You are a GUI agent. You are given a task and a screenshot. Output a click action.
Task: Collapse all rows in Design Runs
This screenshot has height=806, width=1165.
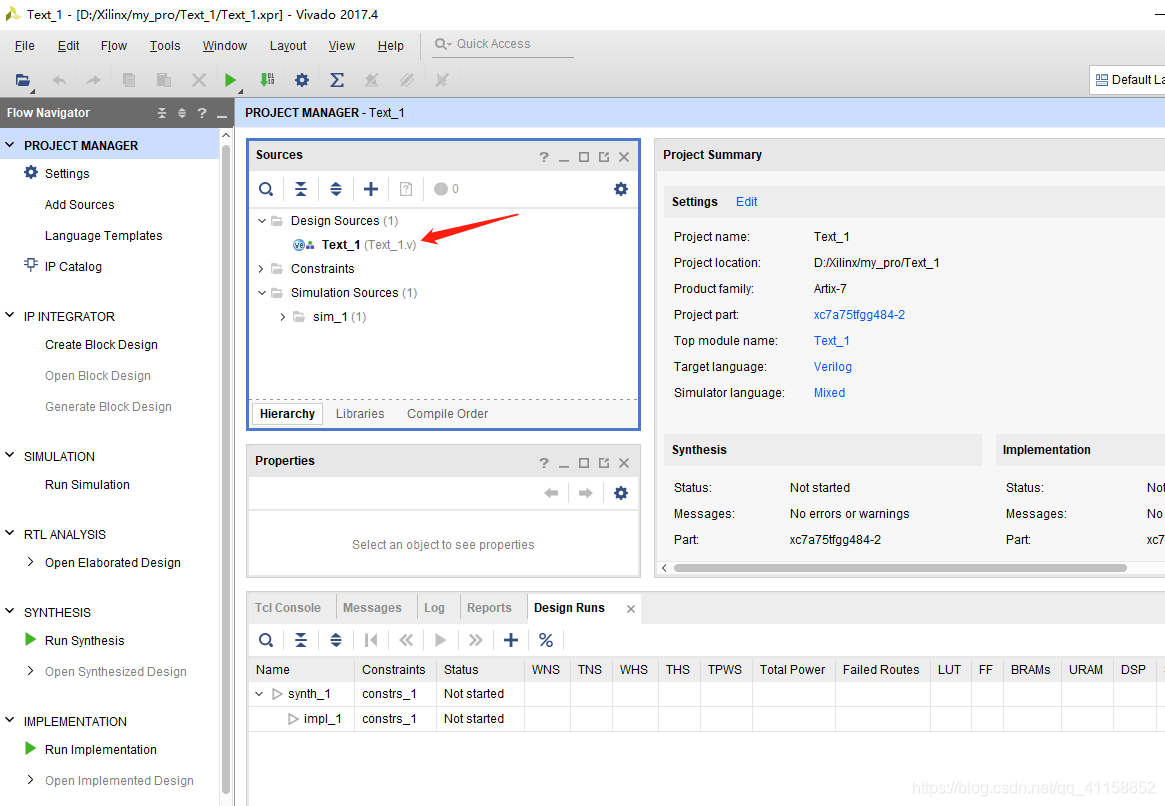[x=301, y=640]
